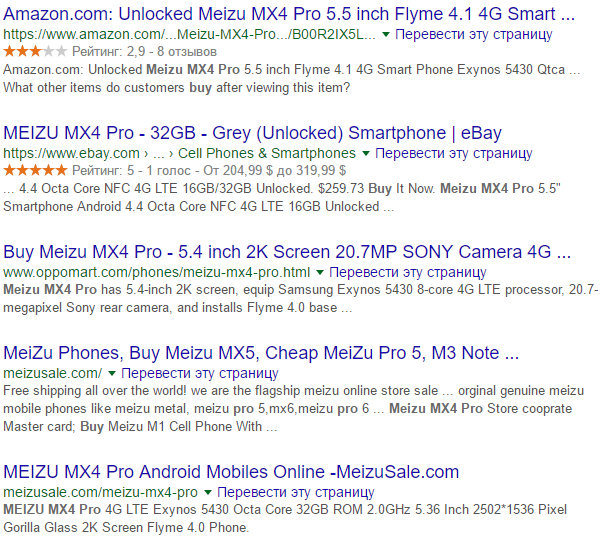
Task: Expand dropdown arrow next to meizusale.com/ URL
Action: pos(112,373)
